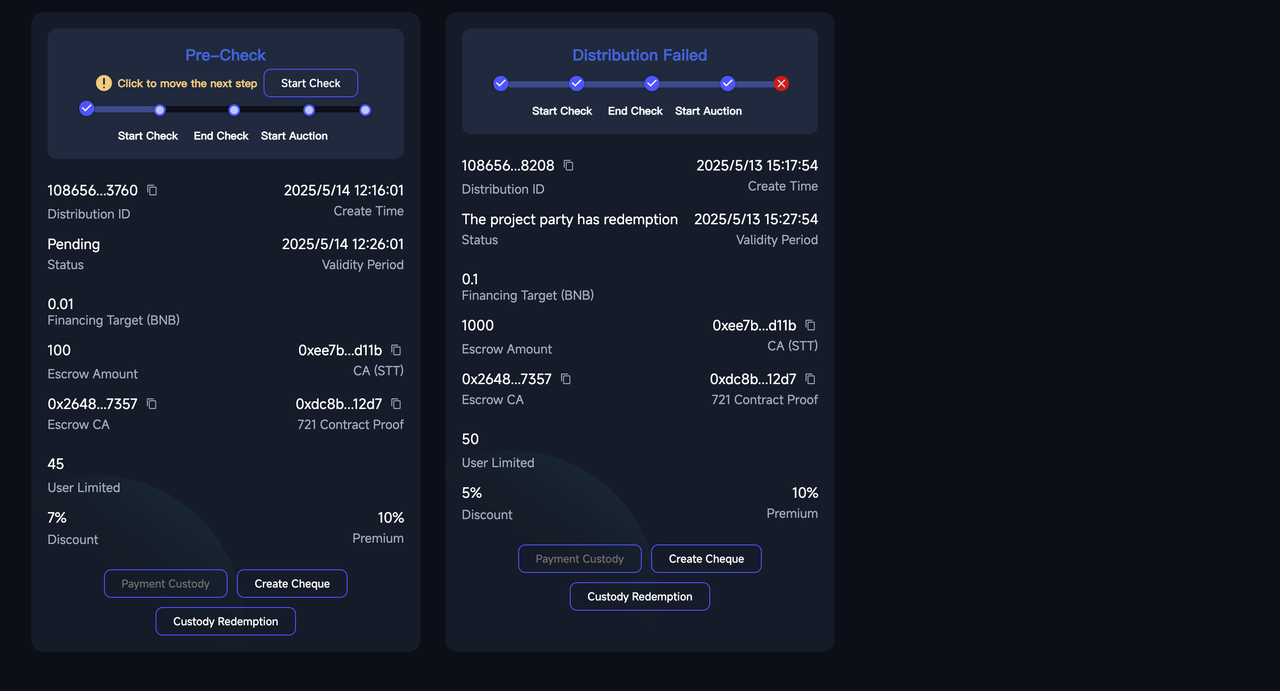1280x691 pixels.
Task: Click status "The project party has redemption"
Action: [570, 219]
